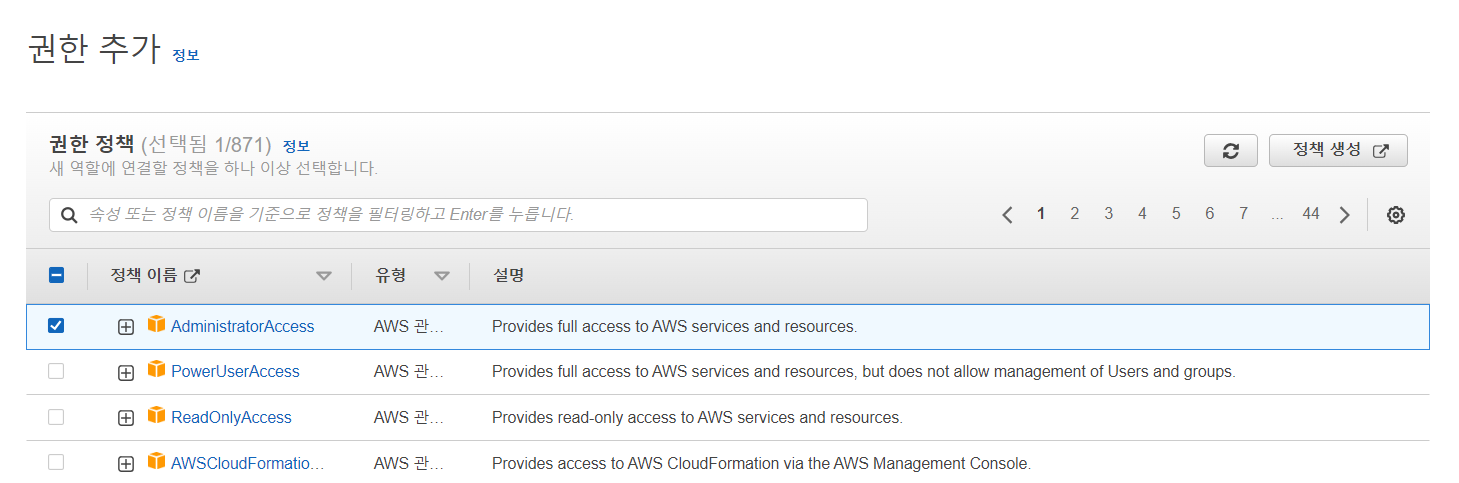Open the AdministratorAccess policy link

(x=242, y=326)
